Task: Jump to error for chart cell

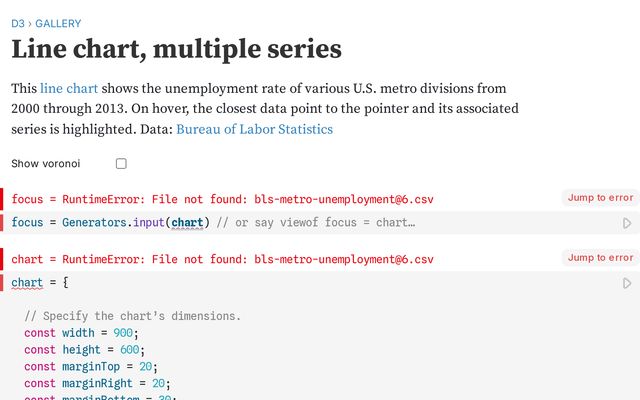Action: click(x=600, y=258)
